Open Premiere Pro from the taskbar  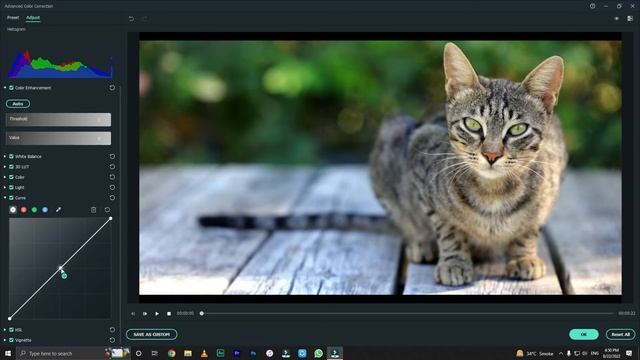point(237,353)
